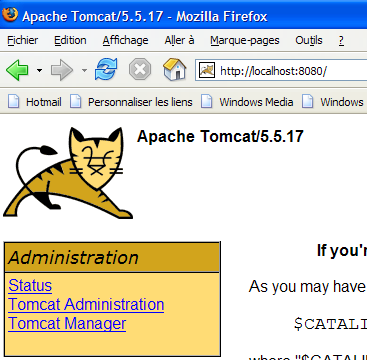Click the green Back arrow button

click(17, 70)
